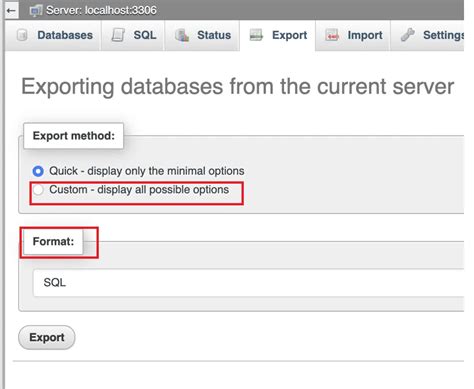Click the SQL tab scroll icon

point(118,35)
